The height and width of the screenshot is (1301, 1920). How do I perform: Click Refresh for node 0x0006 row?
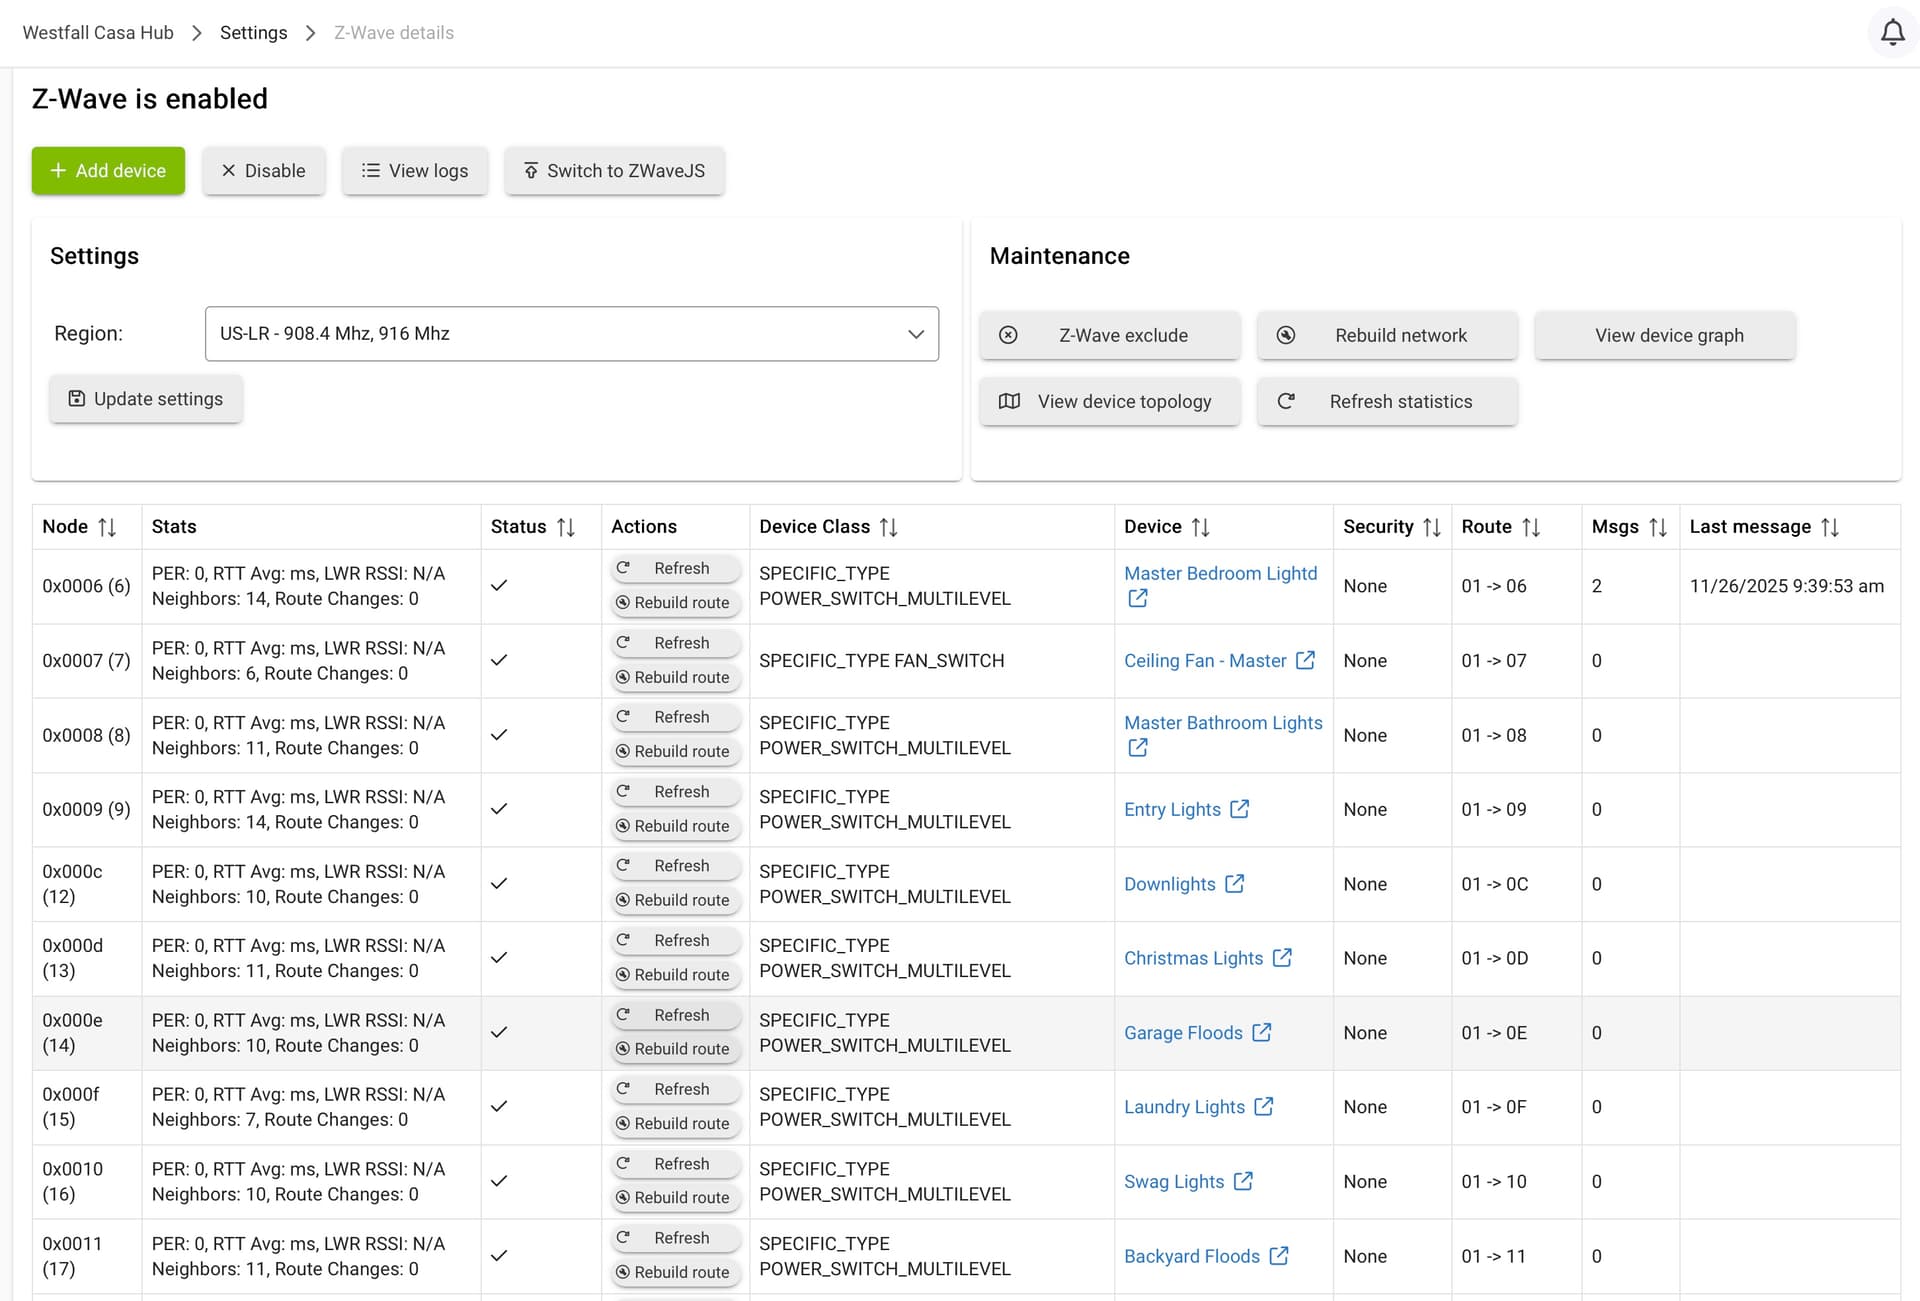coord(675,568)
